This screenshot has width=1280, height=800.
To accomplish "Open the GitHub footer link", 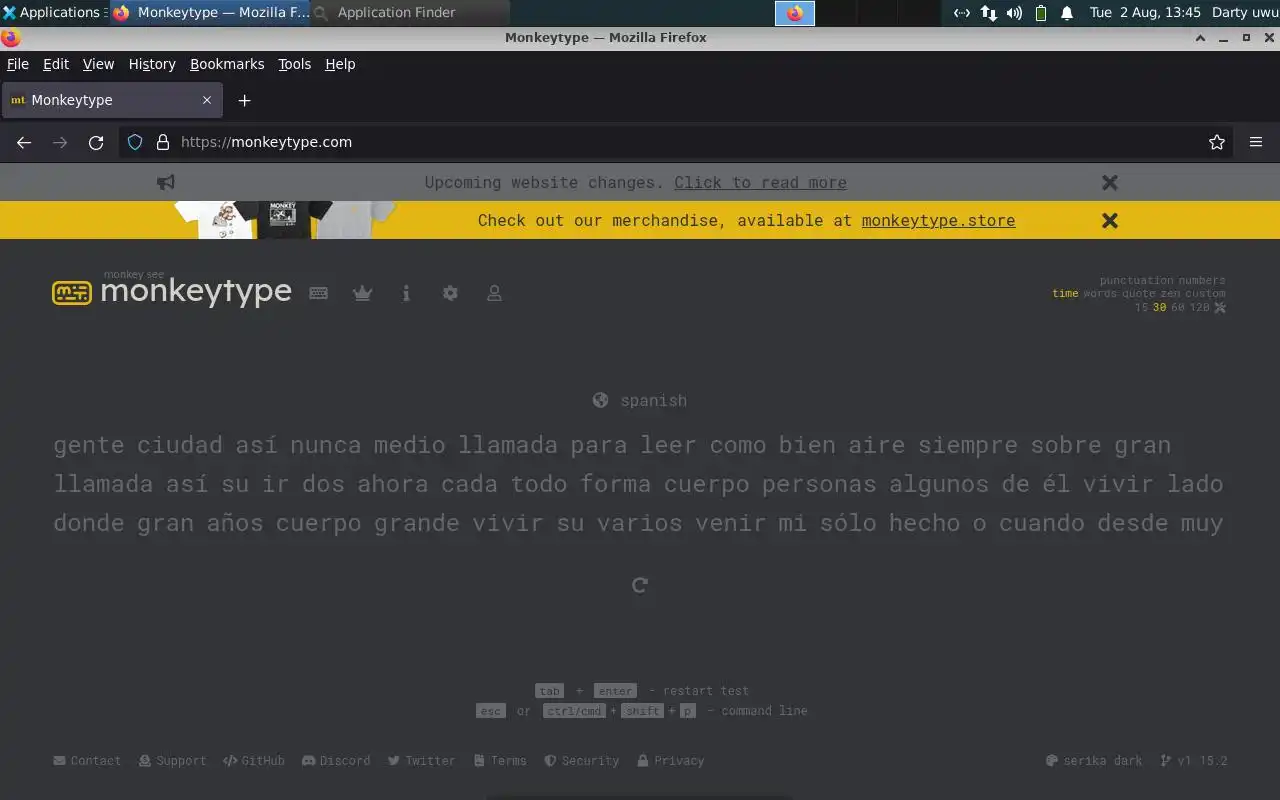I will pos(254,761).
